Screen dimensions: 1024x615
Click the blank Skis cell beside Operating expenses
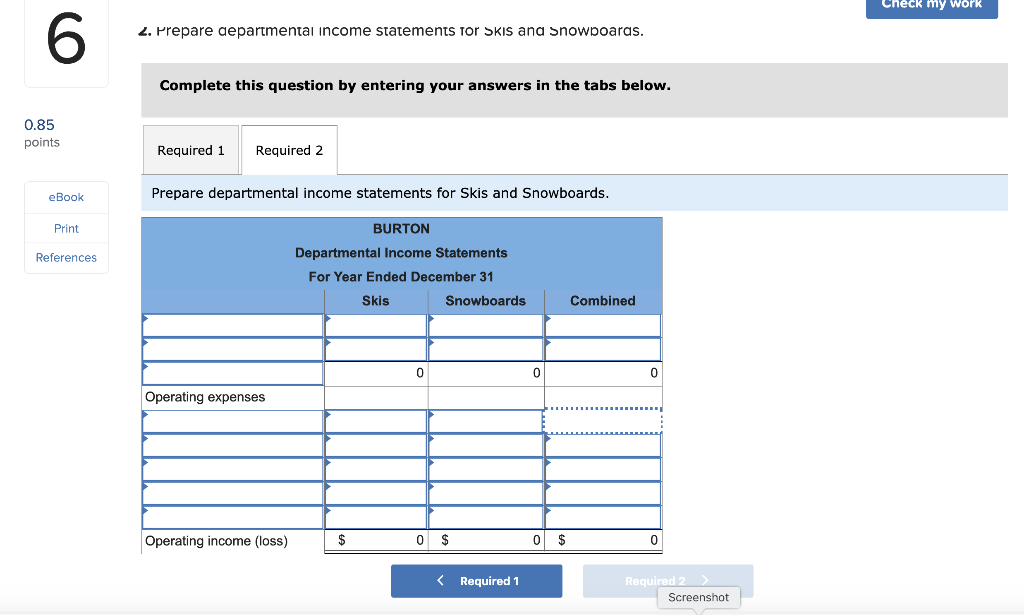tap(375, 396)
